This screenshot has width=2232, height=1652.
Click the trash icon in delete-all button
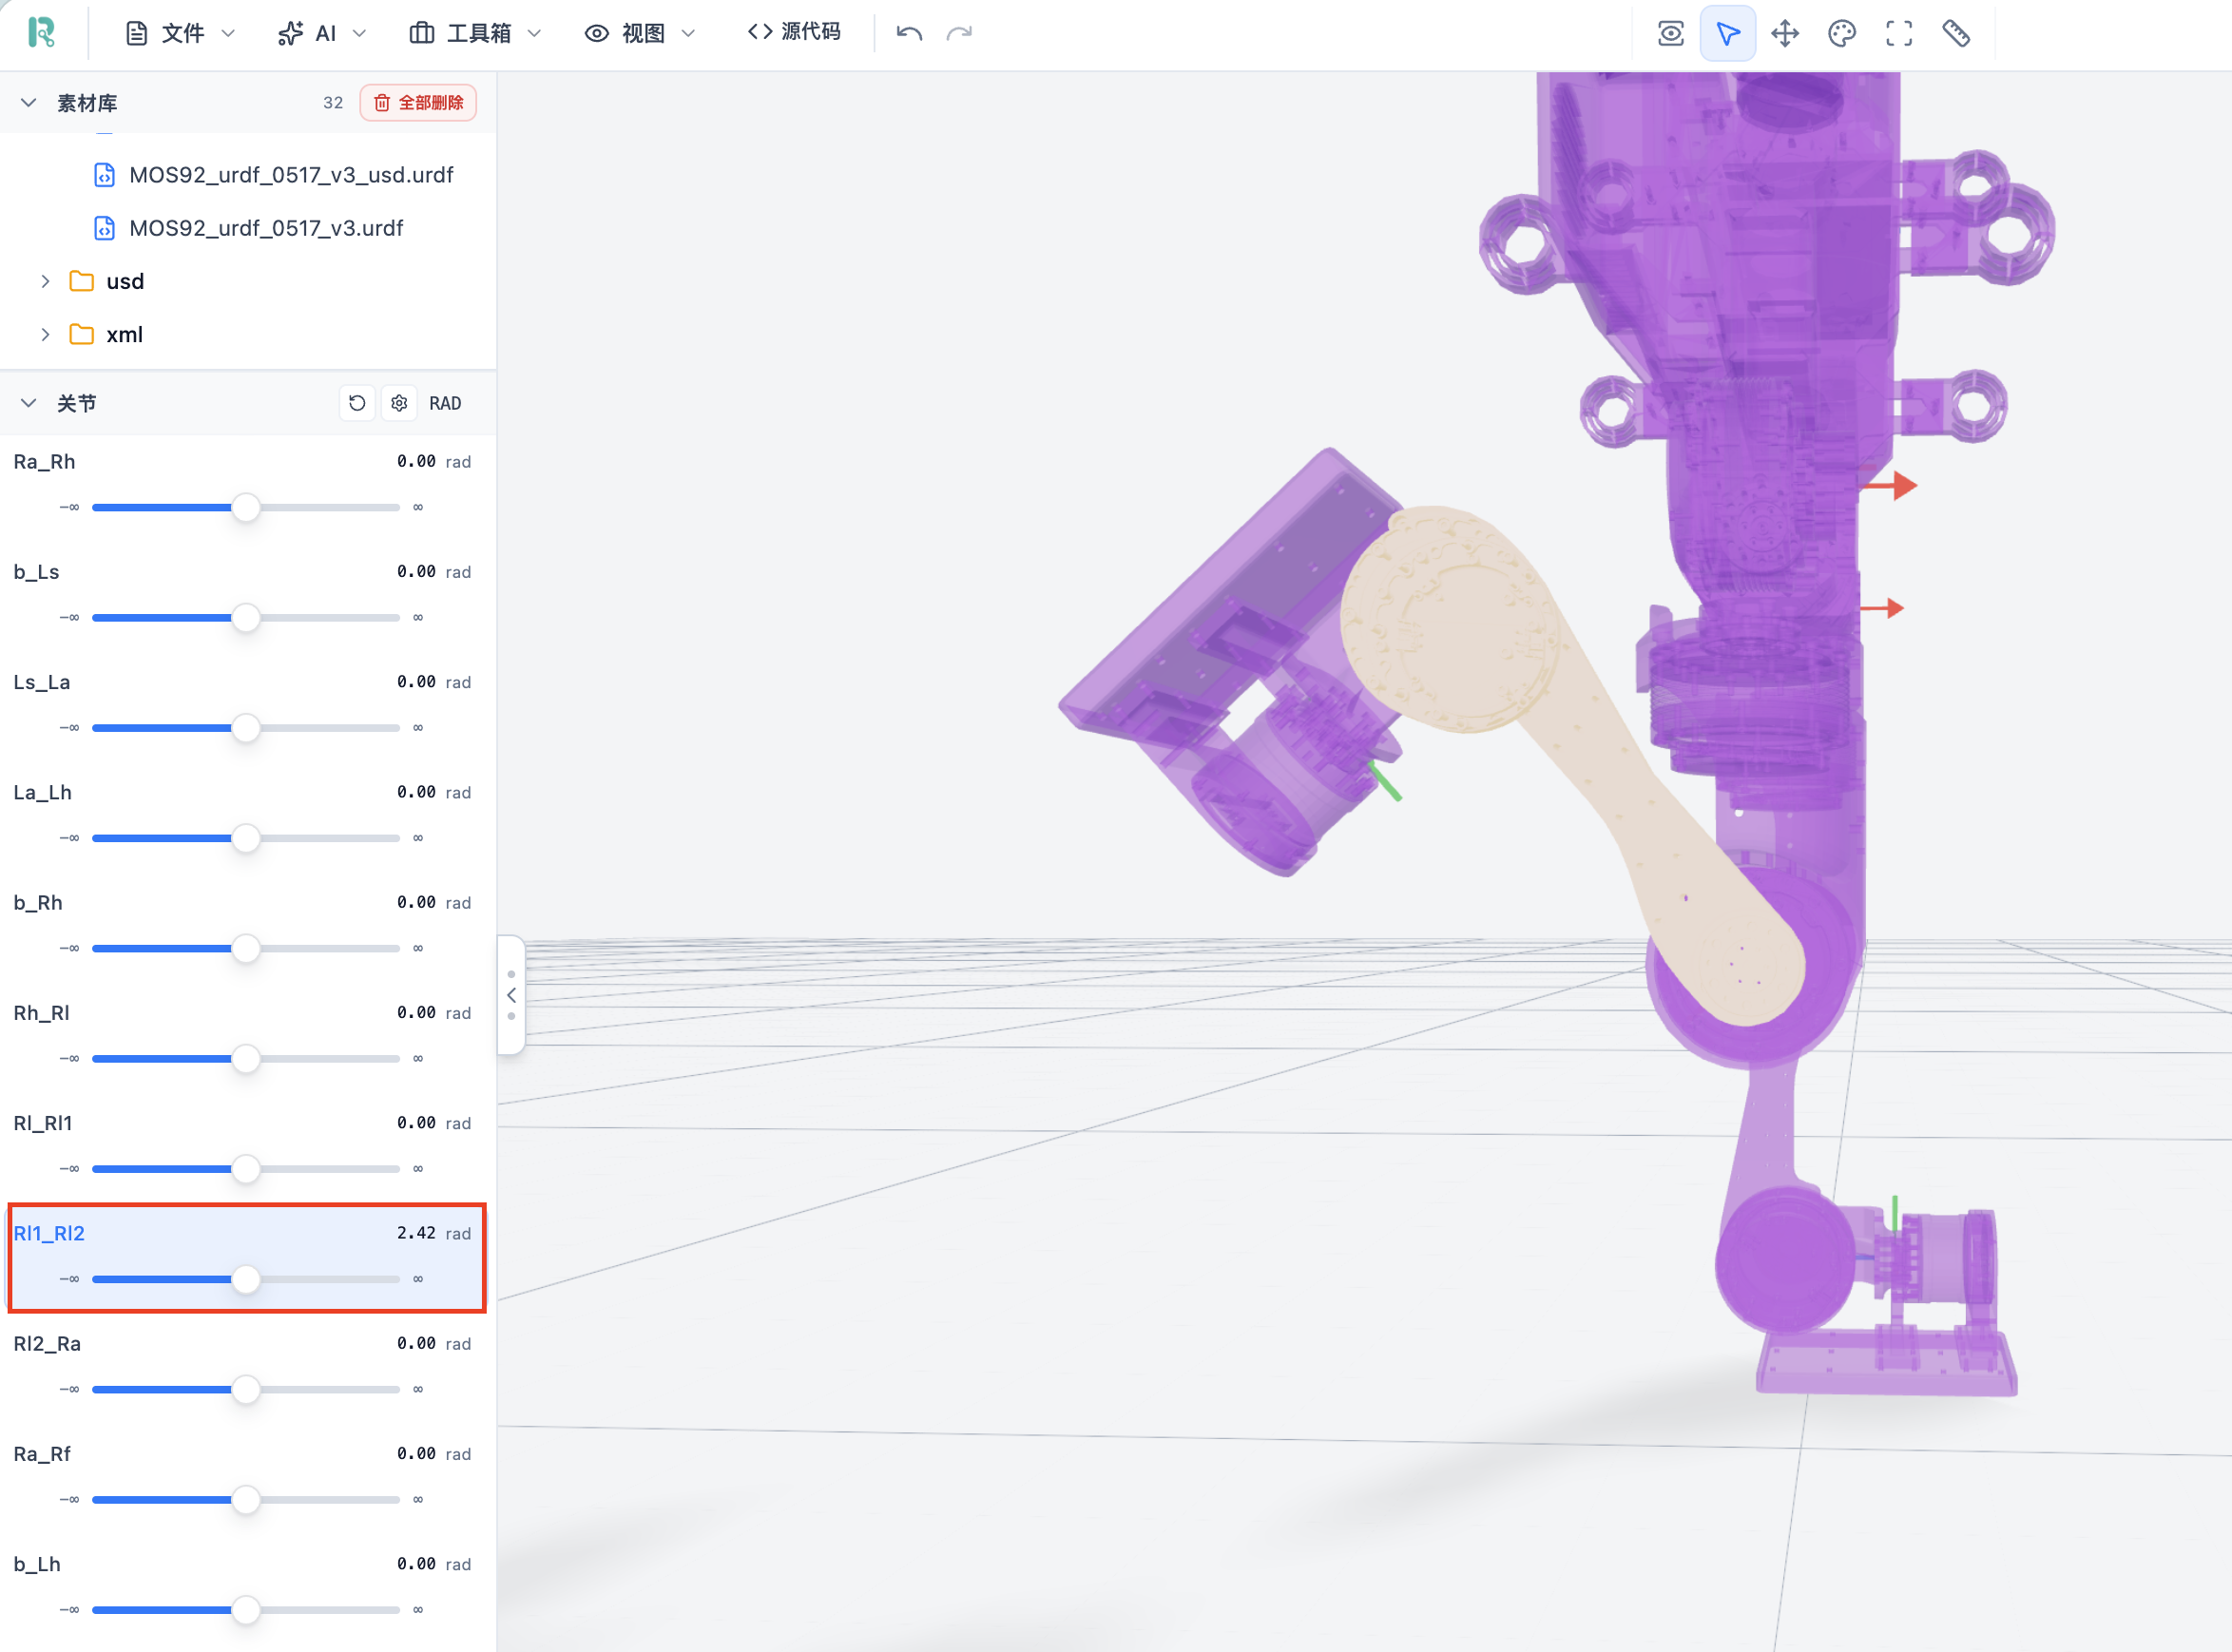pos(382,103)
